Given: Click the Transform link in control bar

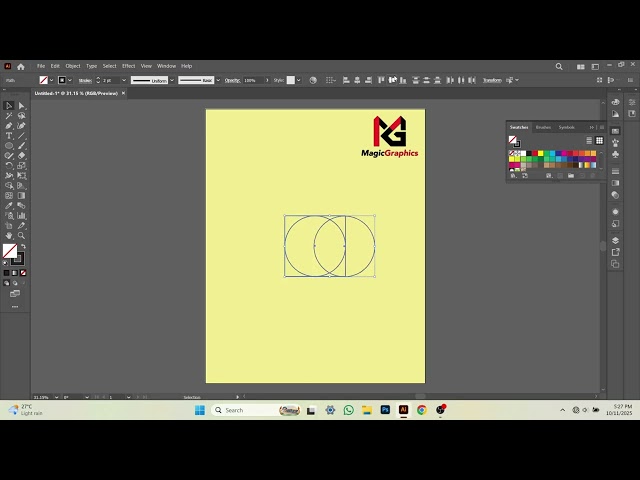Looking at the screenshot, I should (492, 80).
